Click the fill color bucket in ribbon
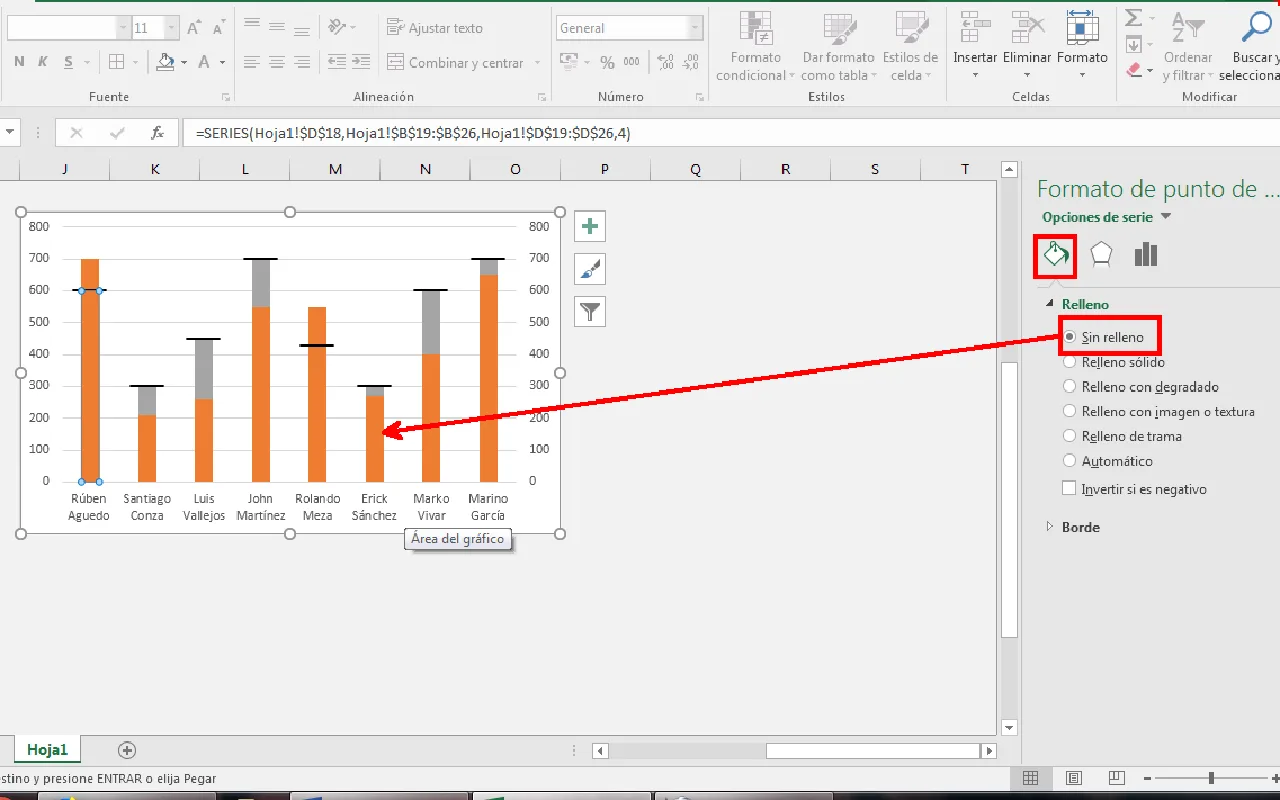The width and height of the screenshot is (1280, 800). point(166,62)
